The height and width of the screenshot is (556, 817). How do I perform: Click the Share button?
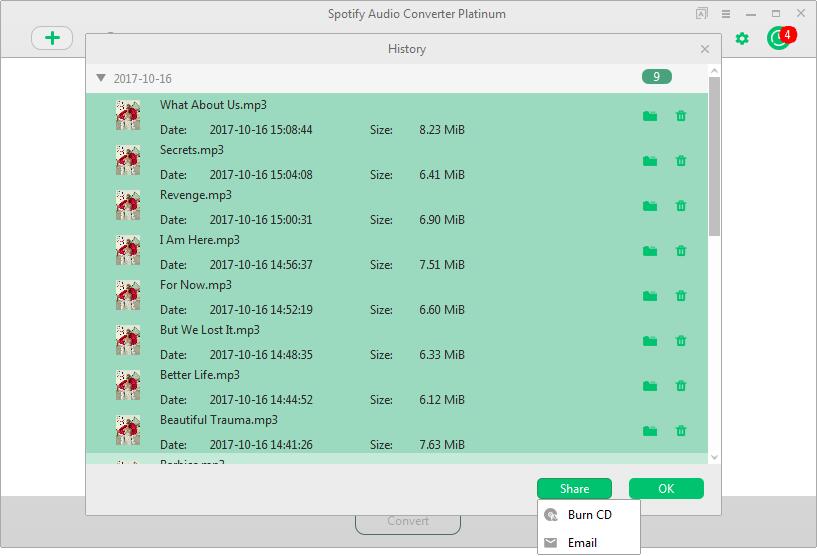pyautogui.click(x=574, y=489)
